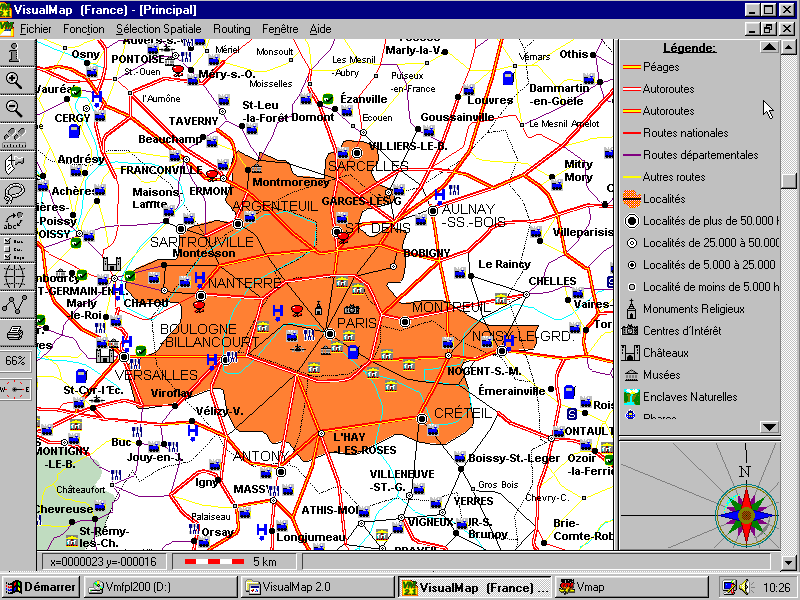This screenshot has height=600, width=800.
Task: Switch to the VisualMap 2.0 taskbar window
Action: (317, 587)
